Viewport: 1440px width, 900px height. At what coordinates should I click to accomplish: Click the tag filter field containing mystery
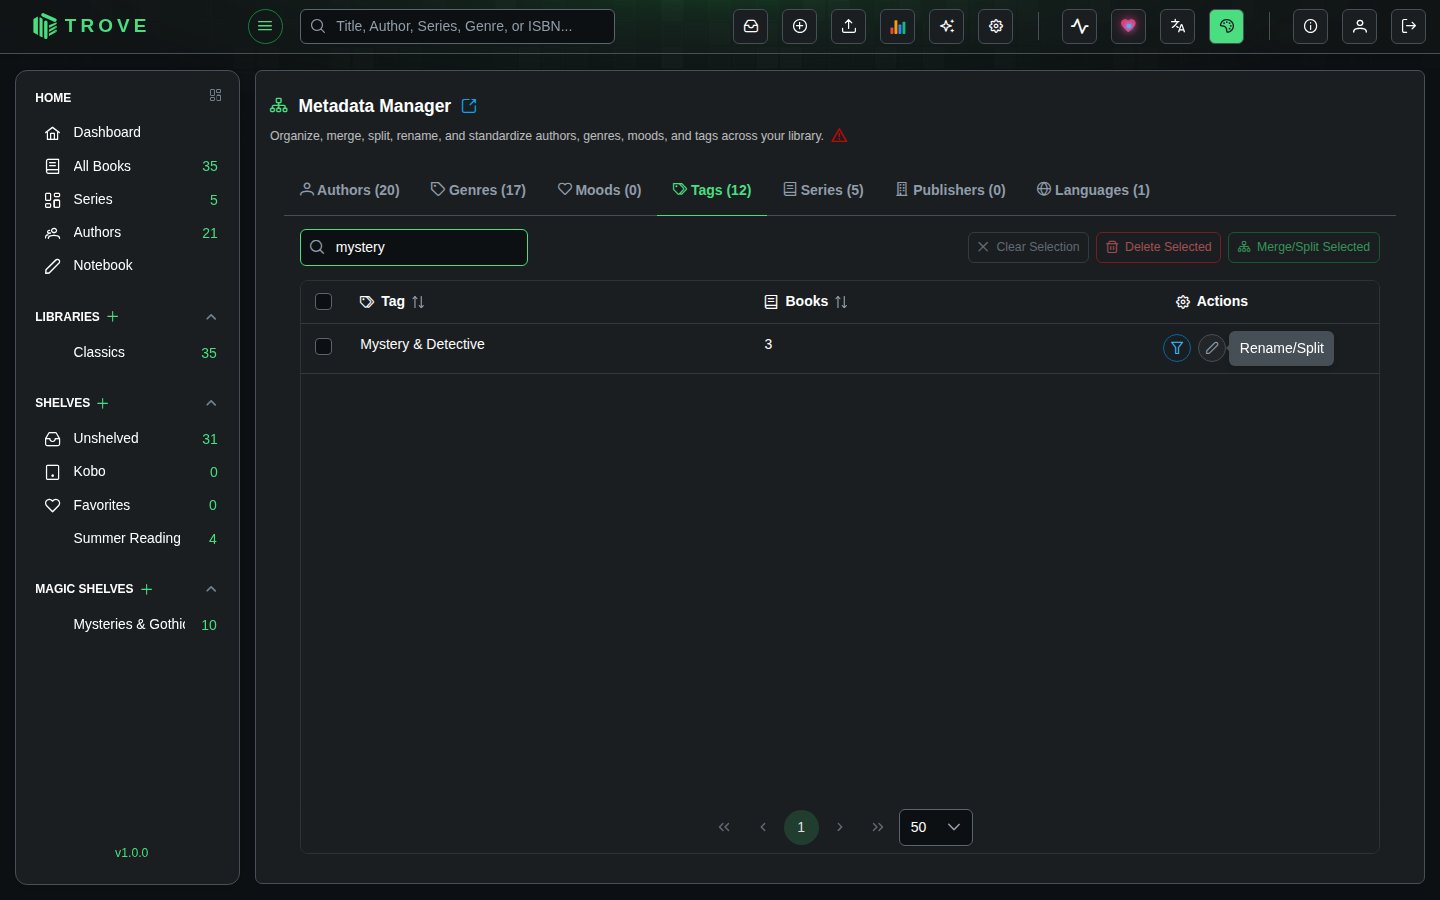click(x=414, y=247)
